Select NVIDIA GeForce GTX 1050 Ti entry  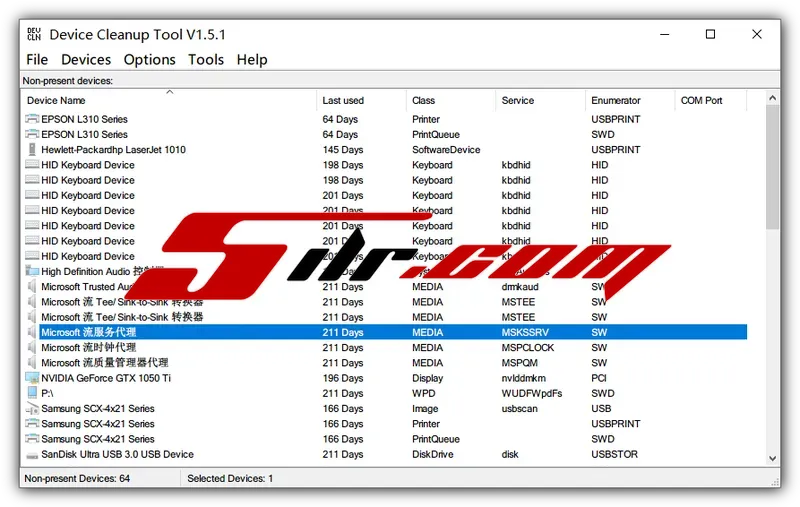[106, 378]
